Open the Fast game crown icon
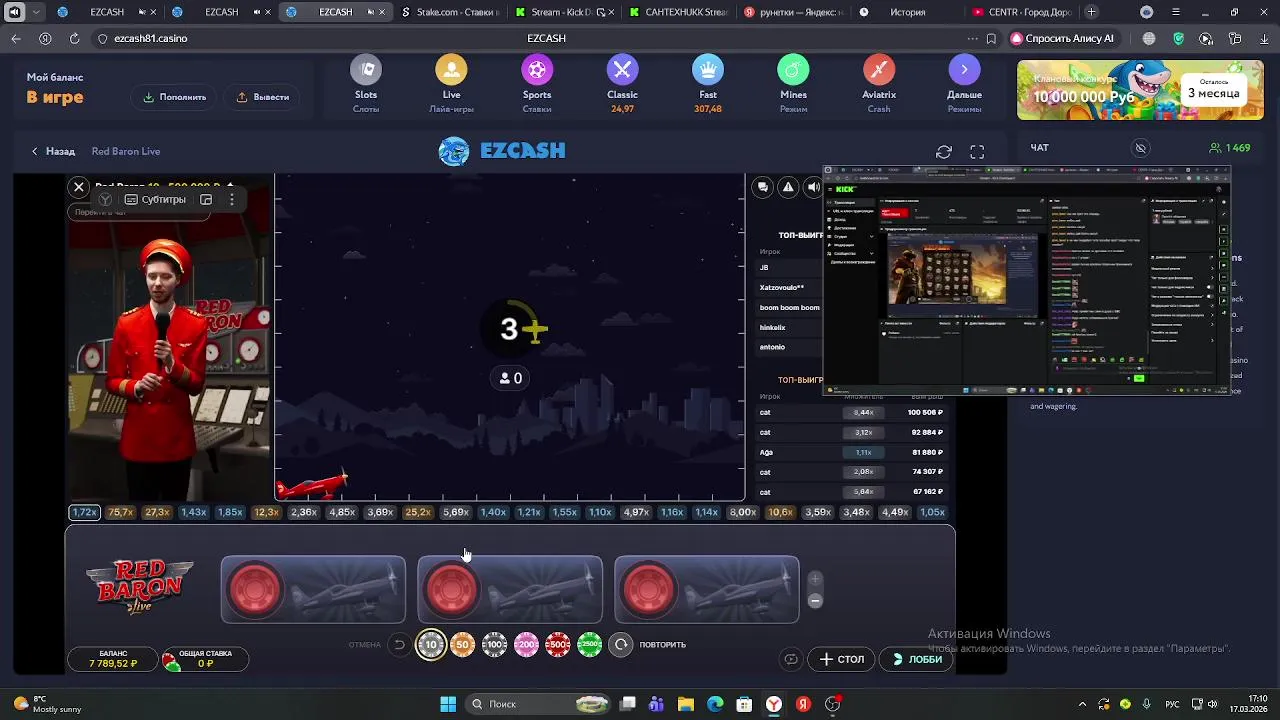The width and height of the screenshot is (1280, 720). pyautogui.click(x=708, y=70)
